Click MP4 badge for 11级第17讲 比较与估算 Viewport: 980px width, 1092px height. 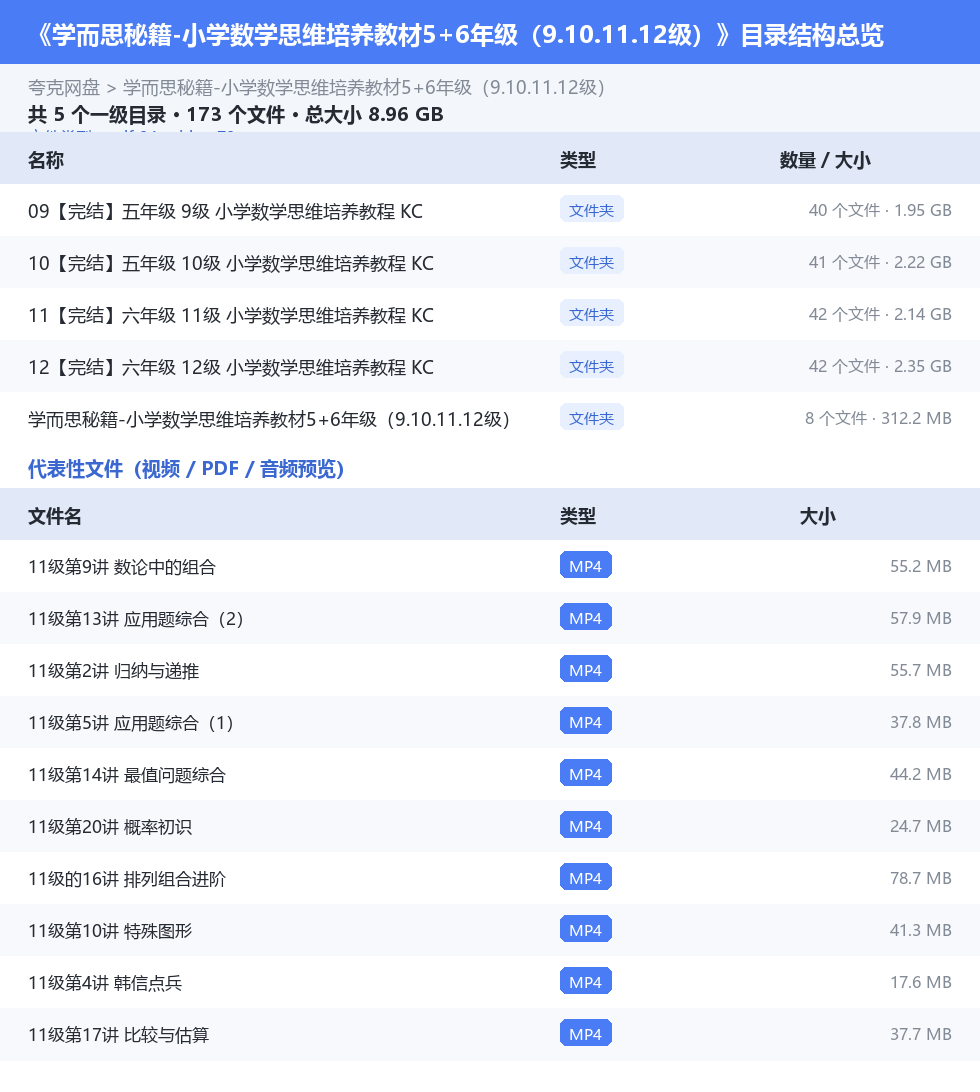[x=586, y=1034]
